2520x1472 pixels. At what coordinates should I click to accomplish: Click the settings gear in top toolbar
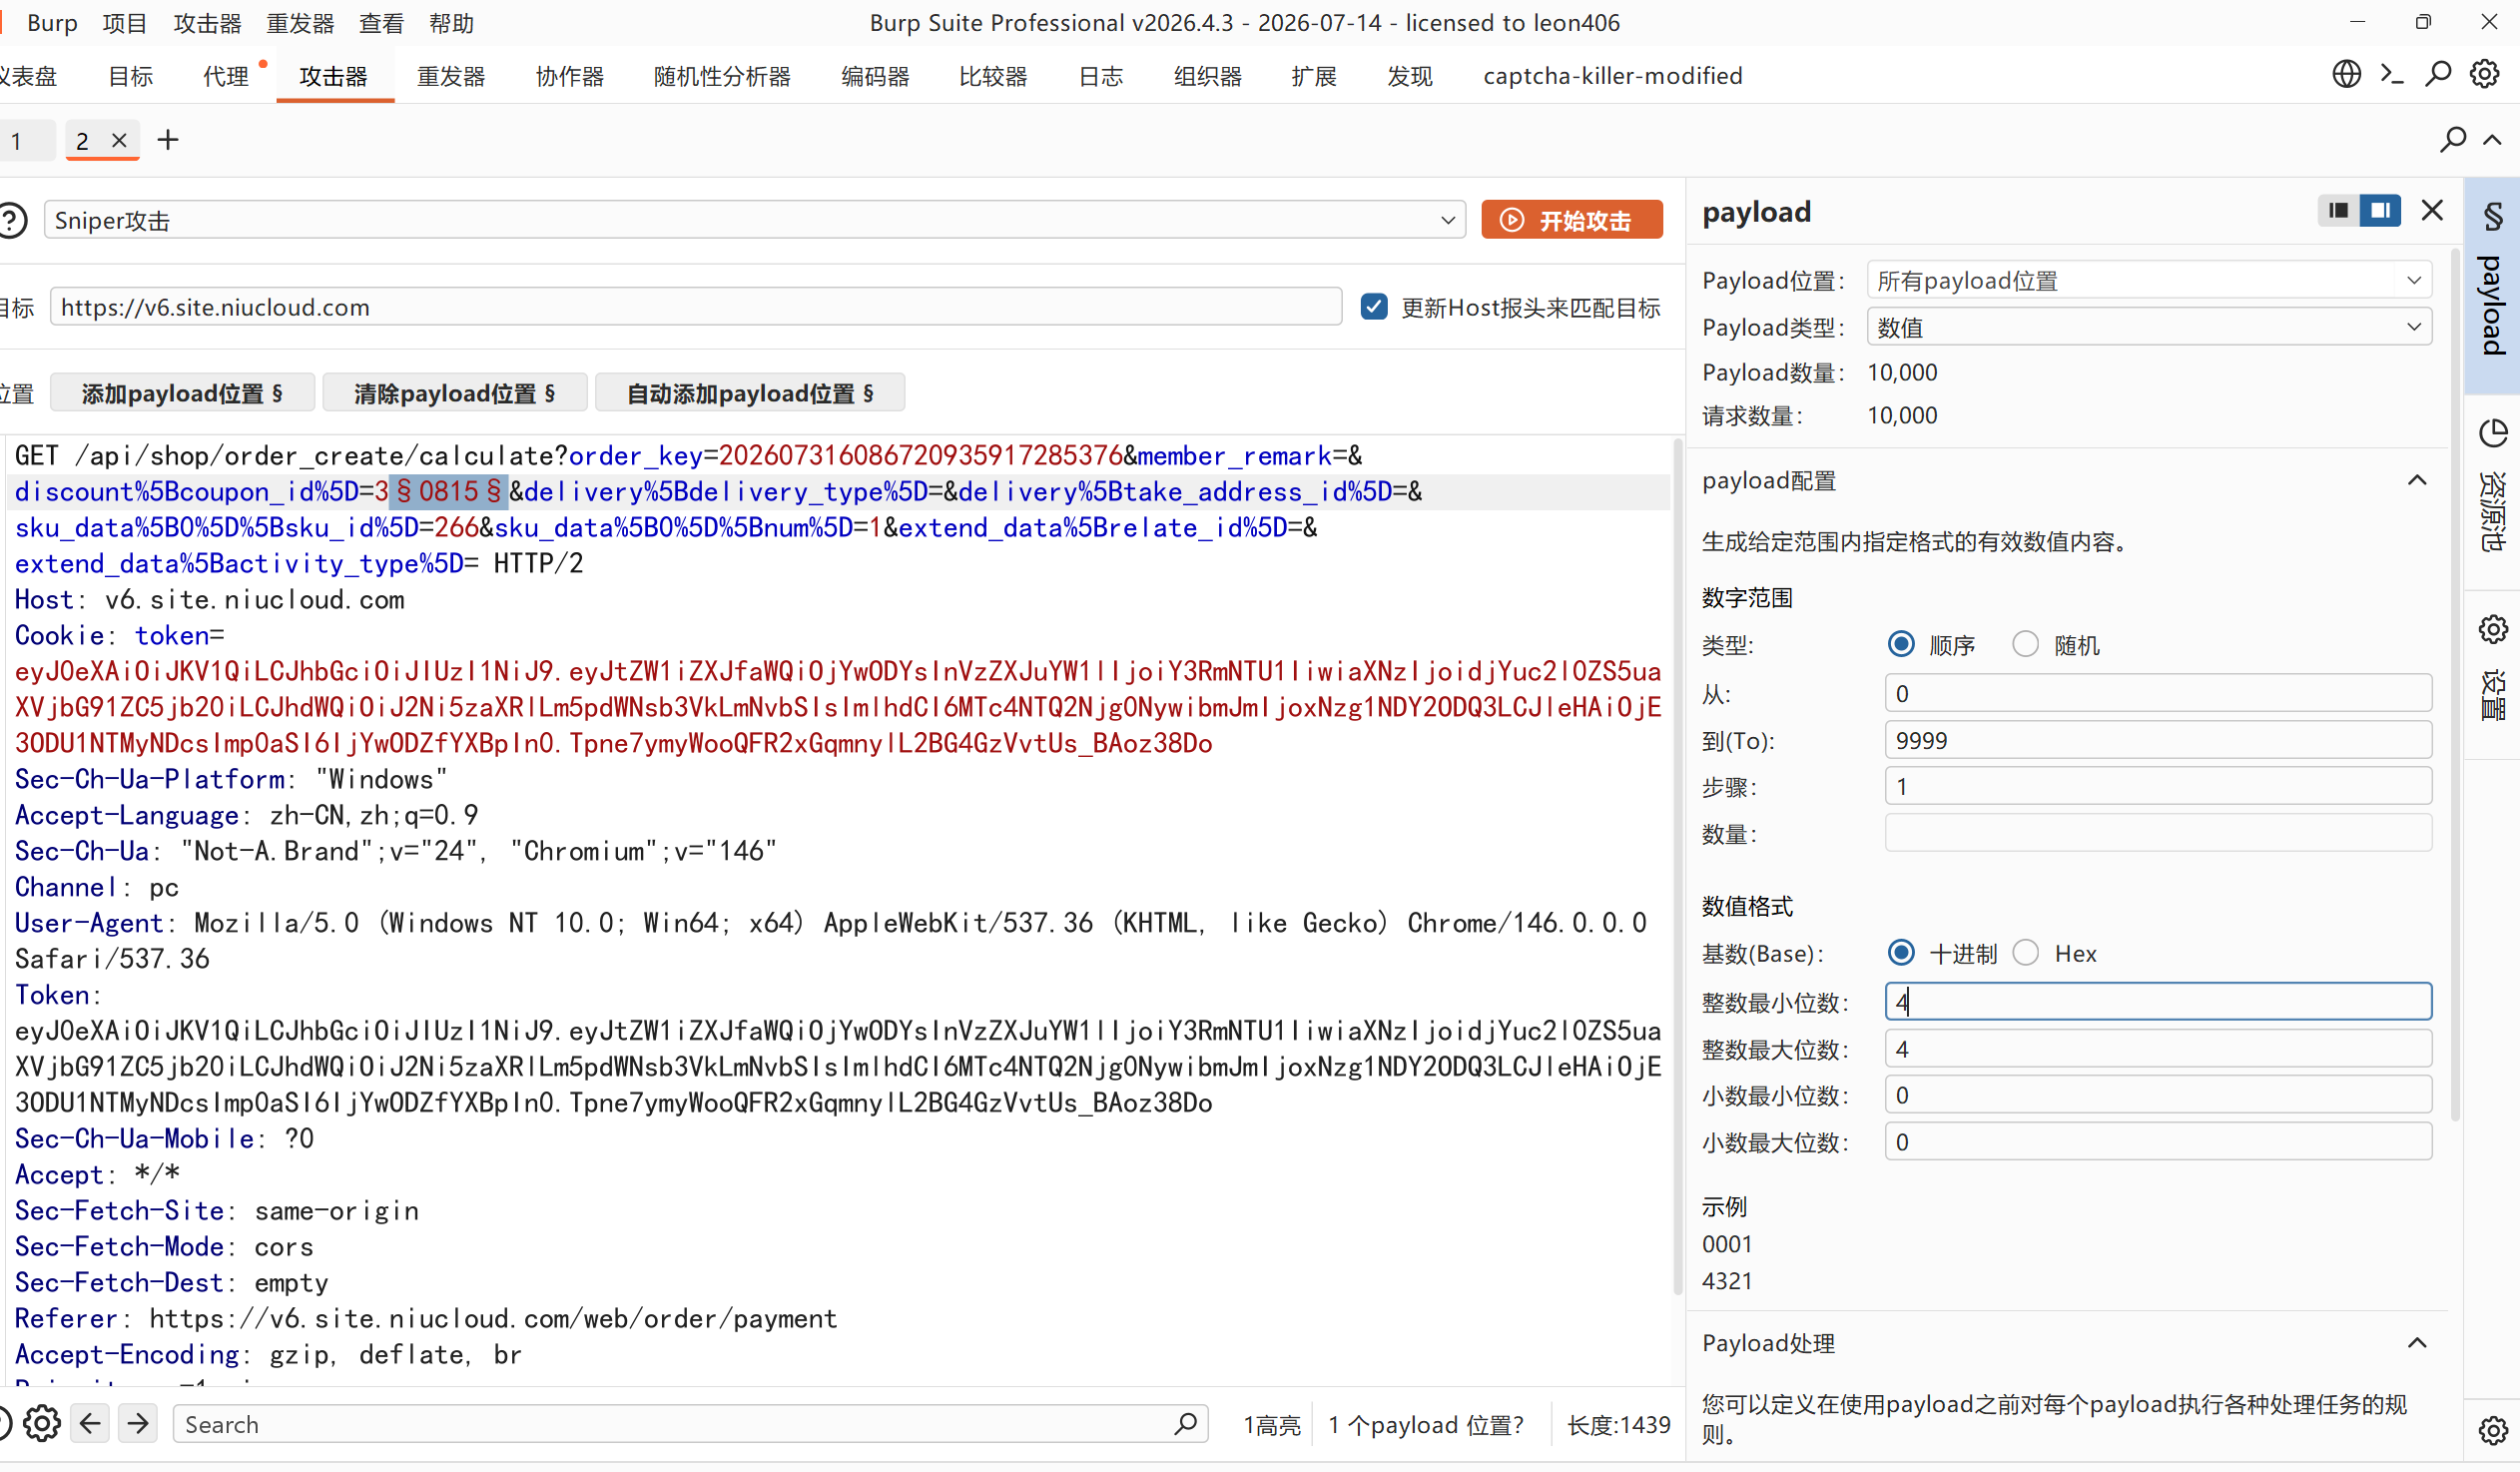click(x=2484, y=75)
